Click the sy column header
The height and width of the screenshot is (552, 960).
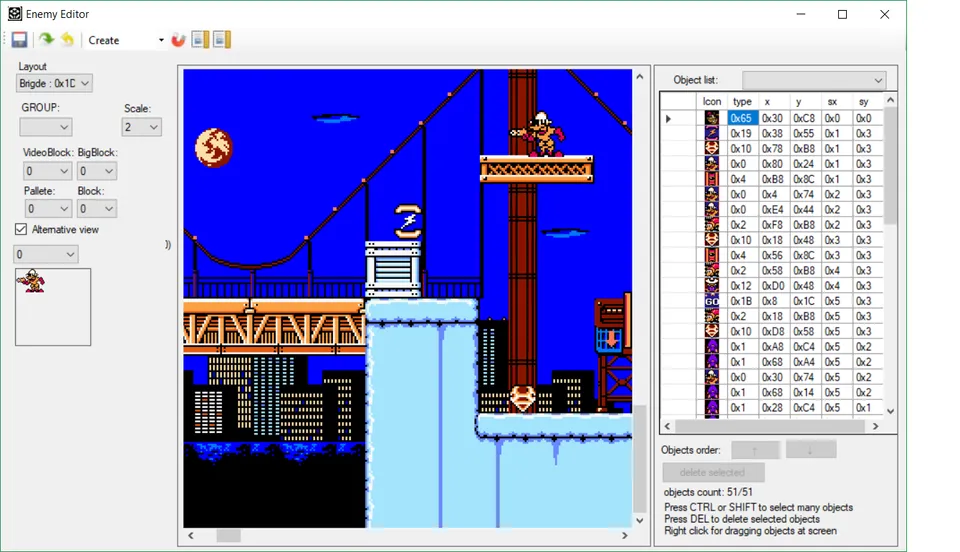(x=866, y=102)
